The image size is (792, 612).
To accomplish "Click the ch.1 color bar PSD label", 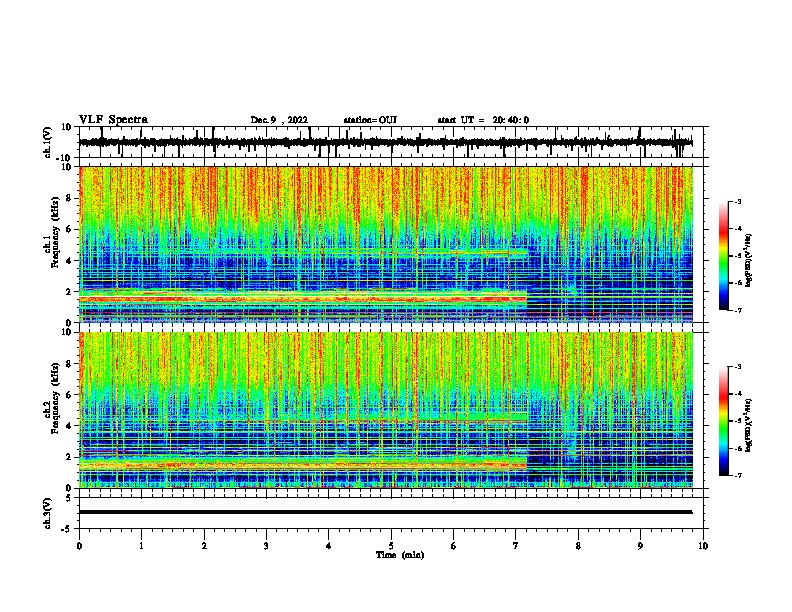I will click(749, 260).
